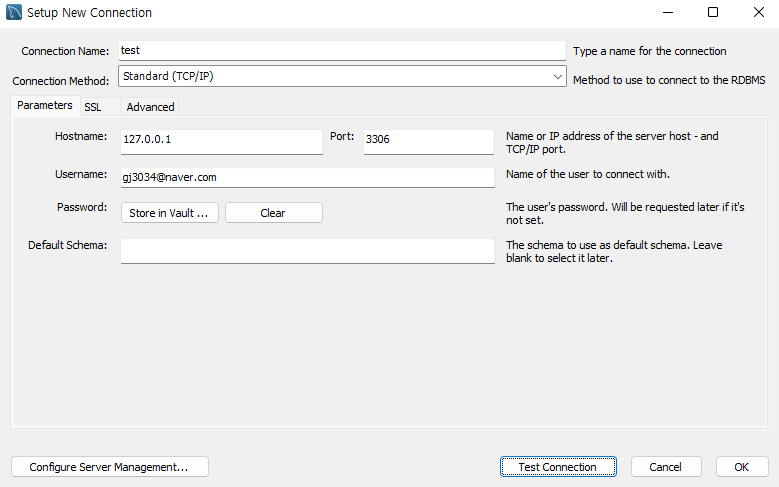Maximize the Setup New Connection window
The height and width of the screenshot is (487, 779).
(713, 12)
